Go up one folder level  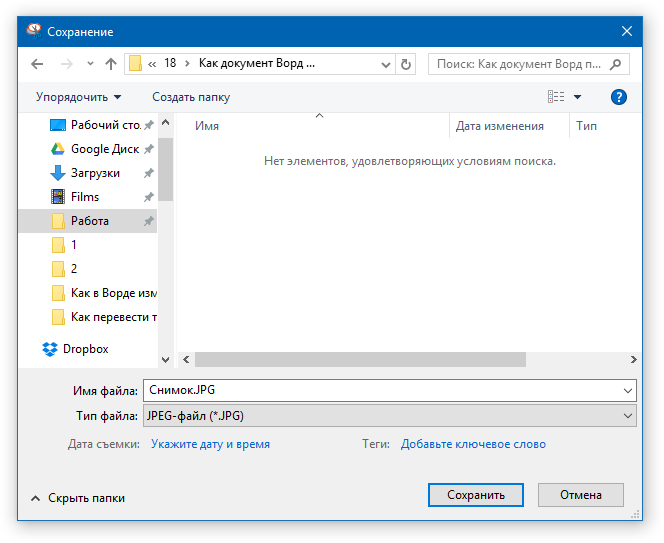tap(111, 64)
